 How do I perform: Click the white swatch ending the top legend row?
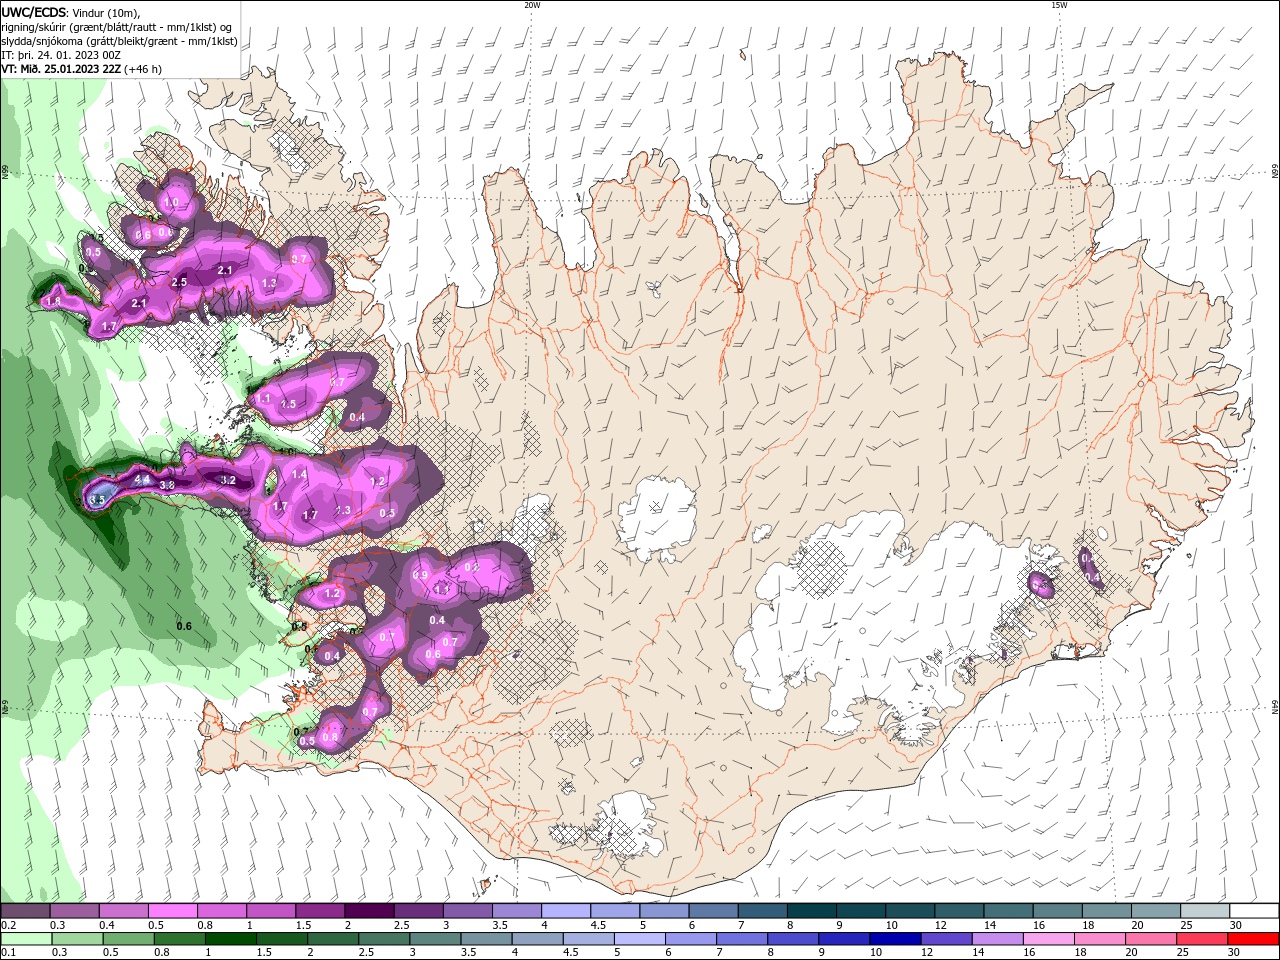pyautogui.click(x=1255, y=911)
